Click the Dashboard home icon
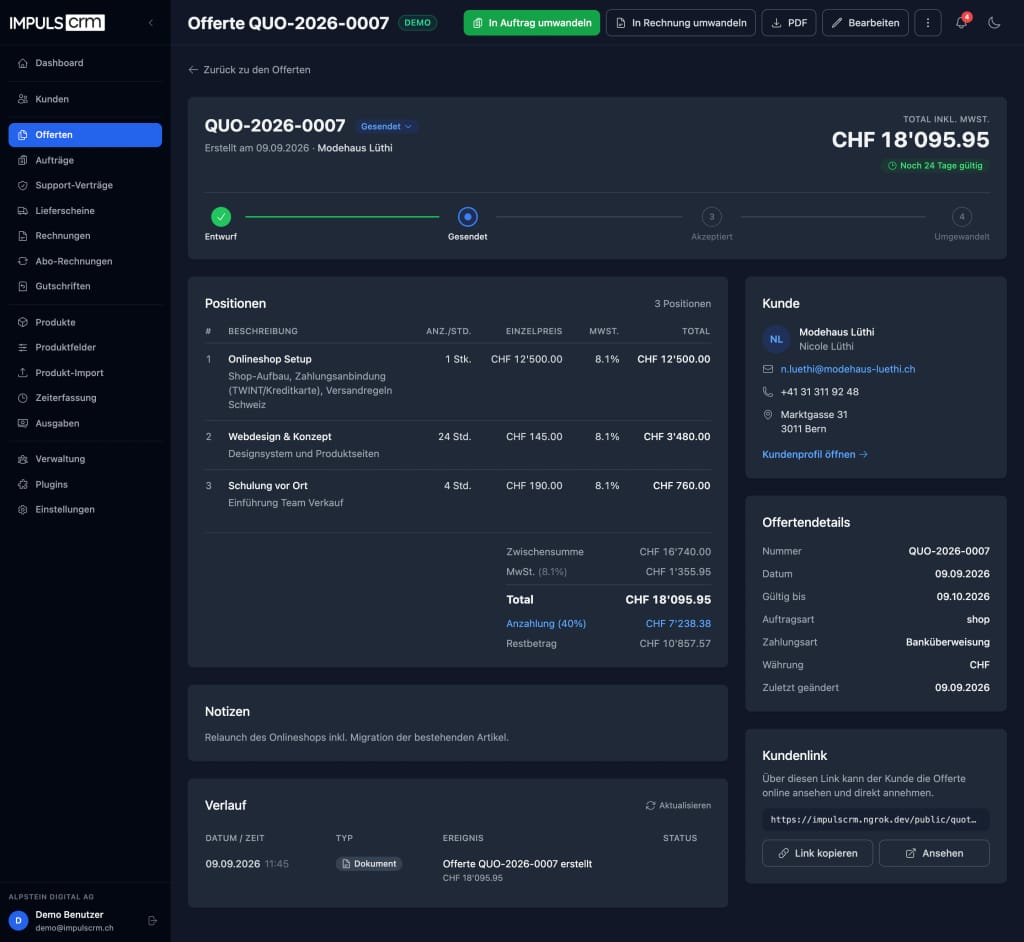This screenshot has height=942, width=1024. (23, 63)
